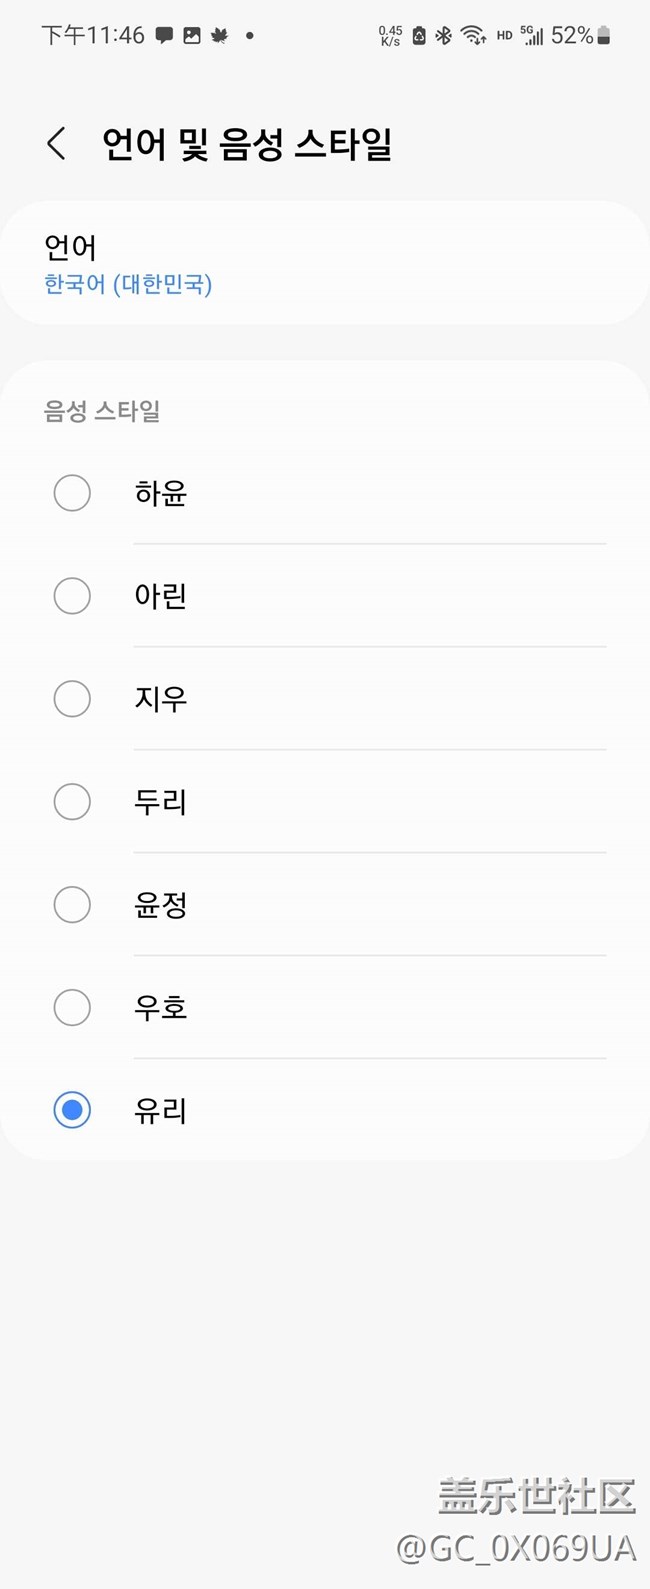Tap the 언어 및 음성 스타일 page title
This screenshot has height=1589, width=650.
247,144
